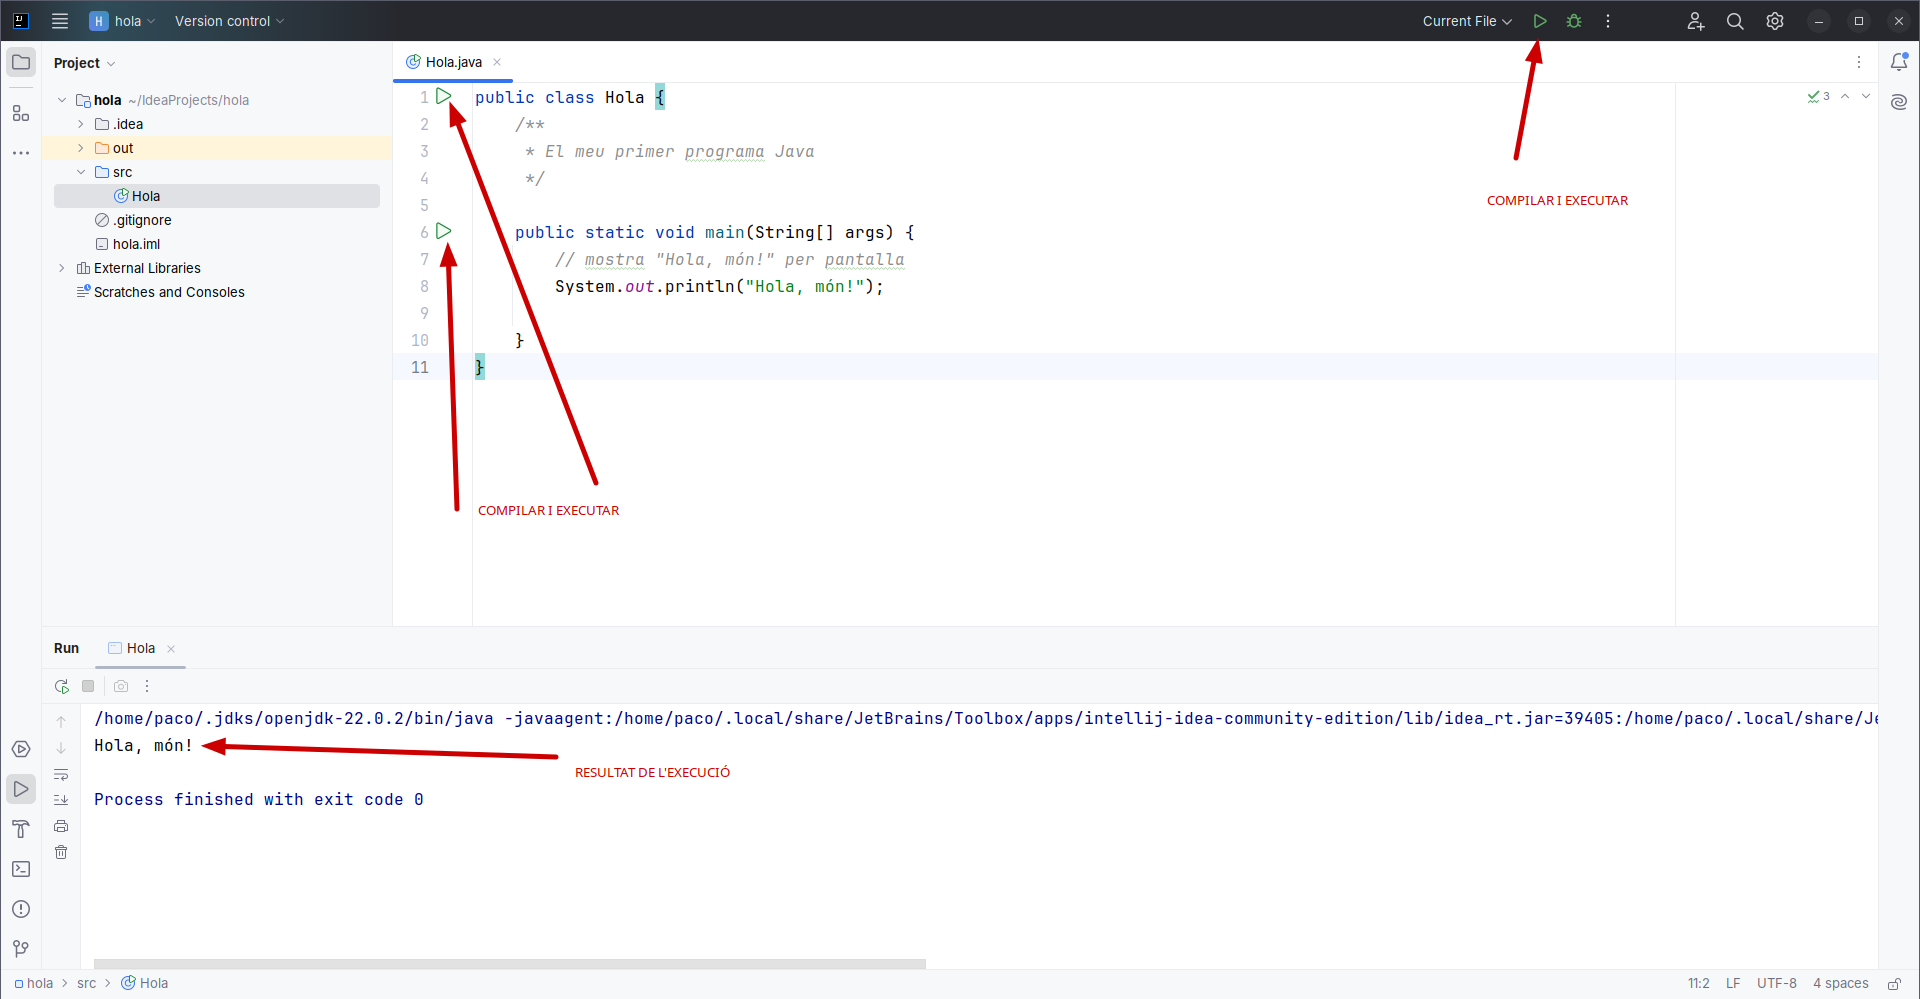Toggle soft-wrap in the Run console
The image size is (1920, 999).
61,775
